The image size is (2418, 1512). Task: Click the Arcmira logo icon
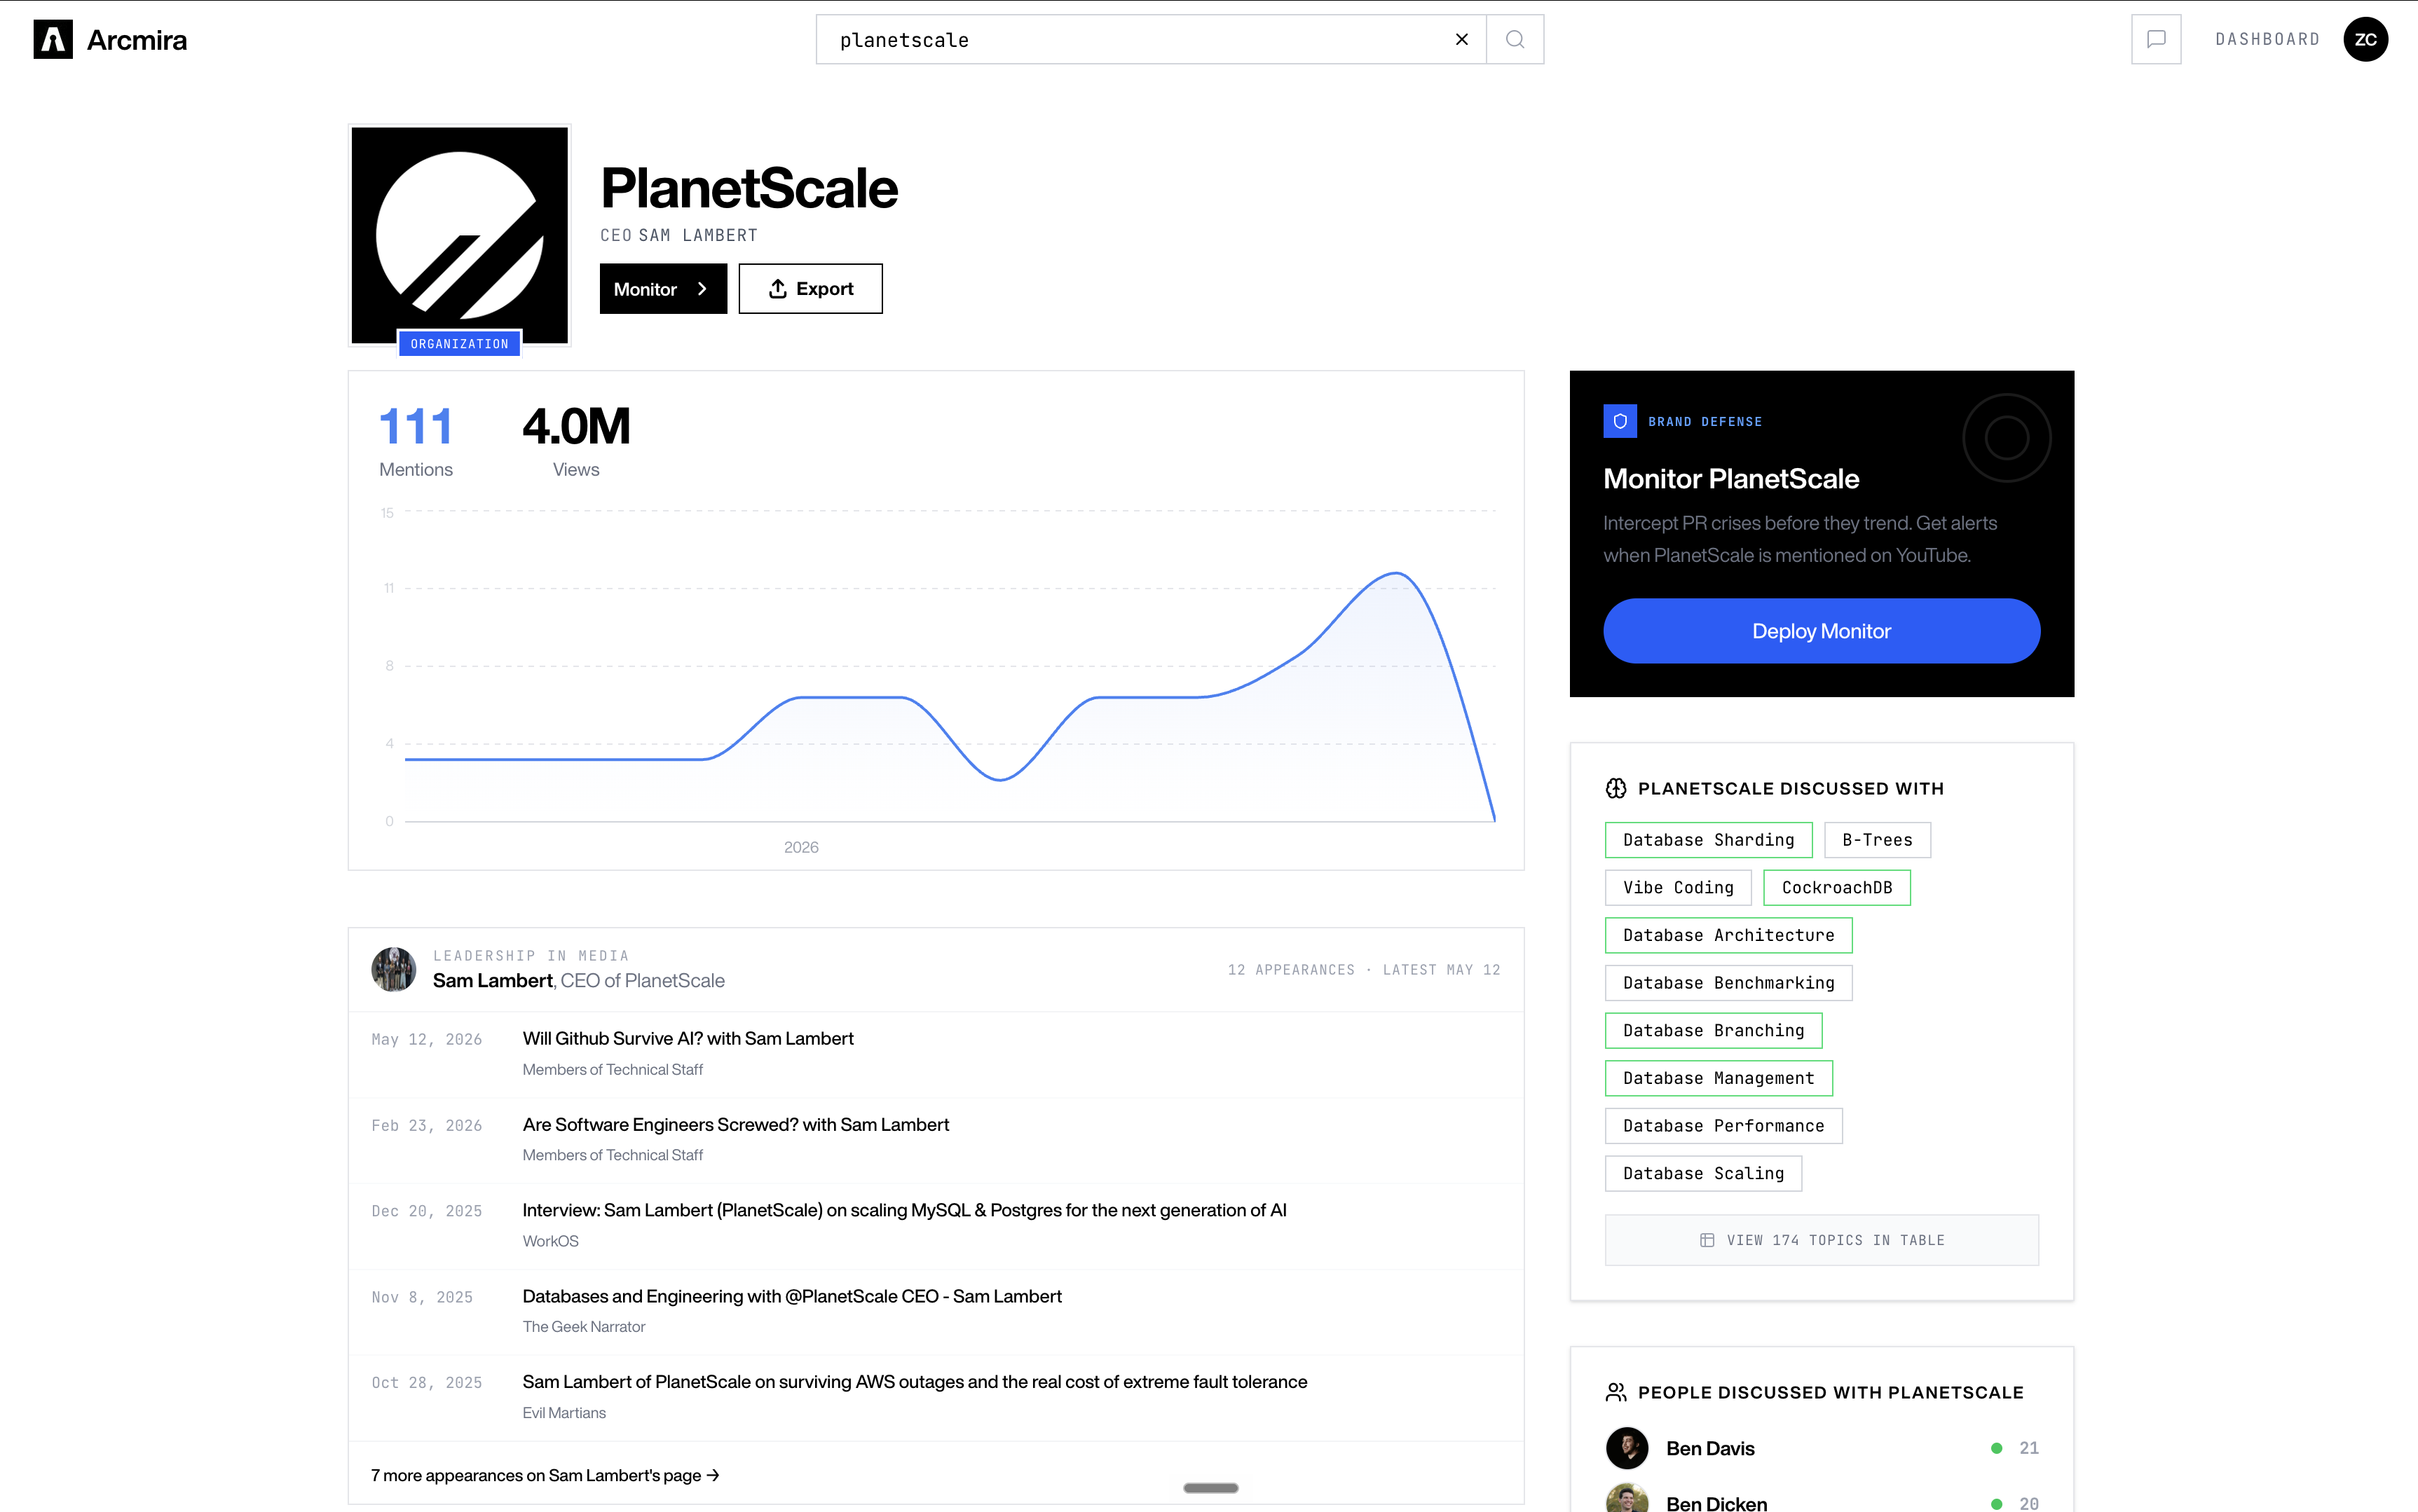tap(53, 39)
